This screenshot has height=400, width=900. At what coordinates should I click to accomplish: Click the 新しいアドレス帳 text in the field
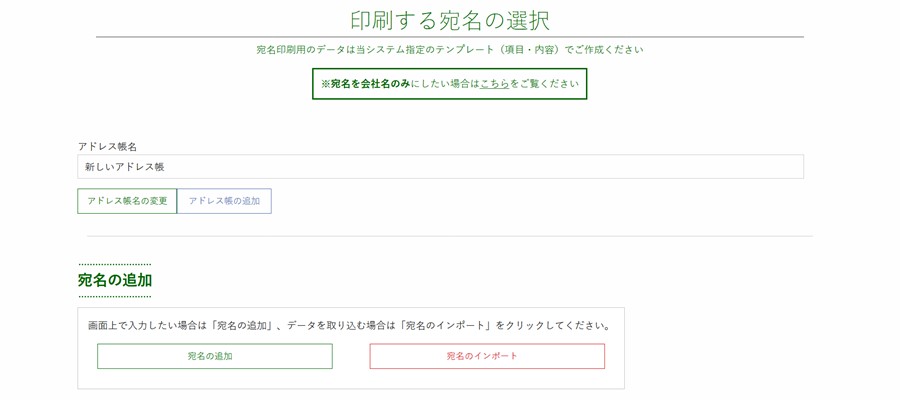124,167
